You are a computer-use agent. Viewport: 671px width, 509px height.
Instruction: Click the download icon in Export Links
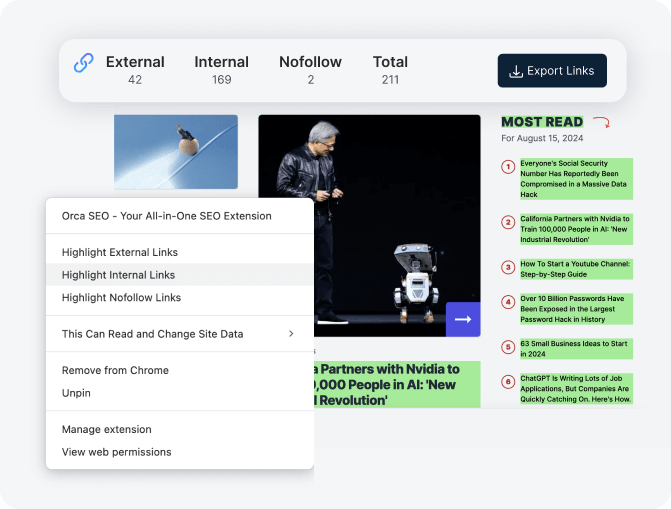point(516,71)
